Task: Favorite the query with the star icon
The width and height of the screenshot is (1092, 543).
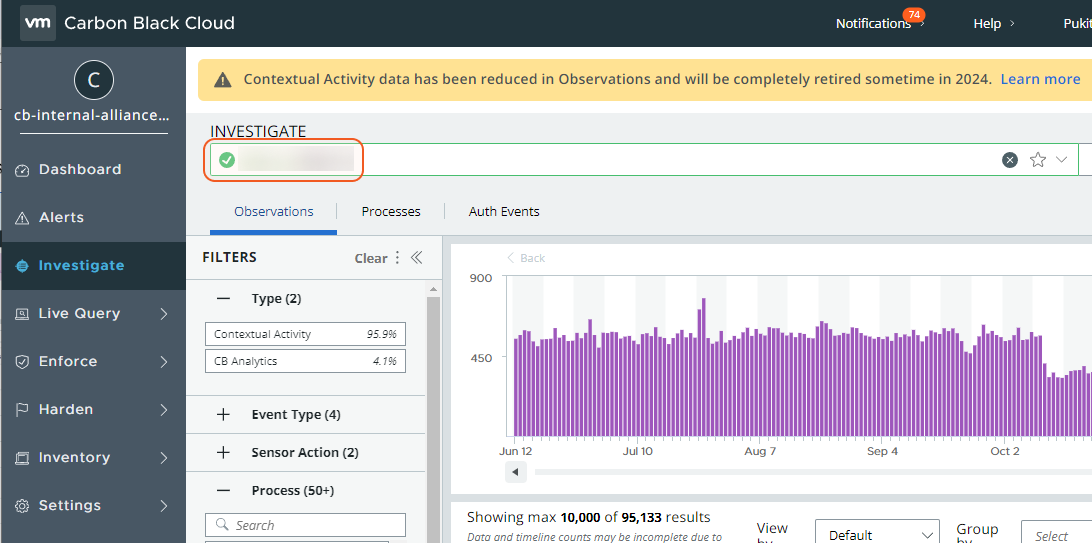Action: pyautogui.click(x=1038, y=160)
